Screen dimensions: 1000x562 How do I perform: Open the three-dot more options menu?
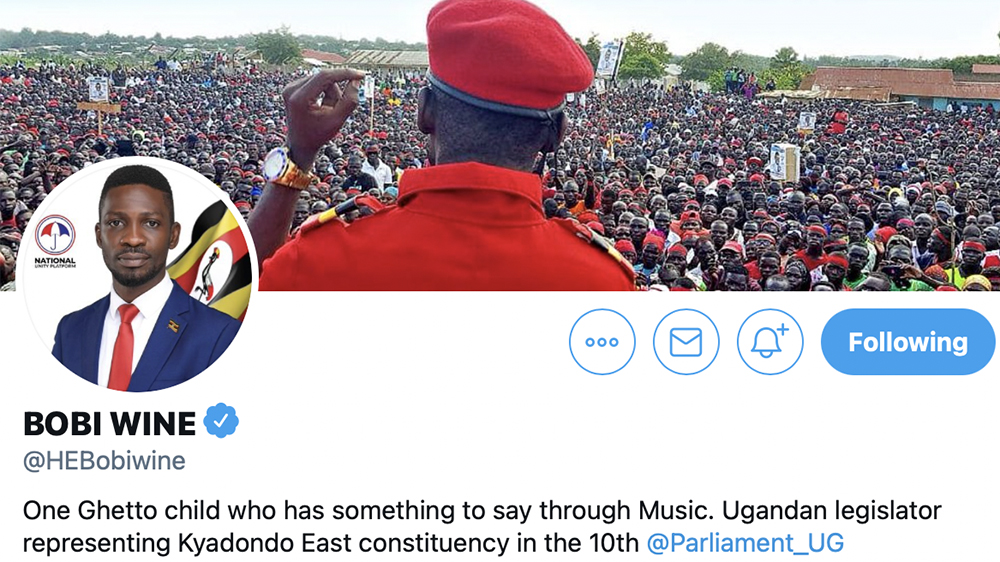tap(602, 342)
